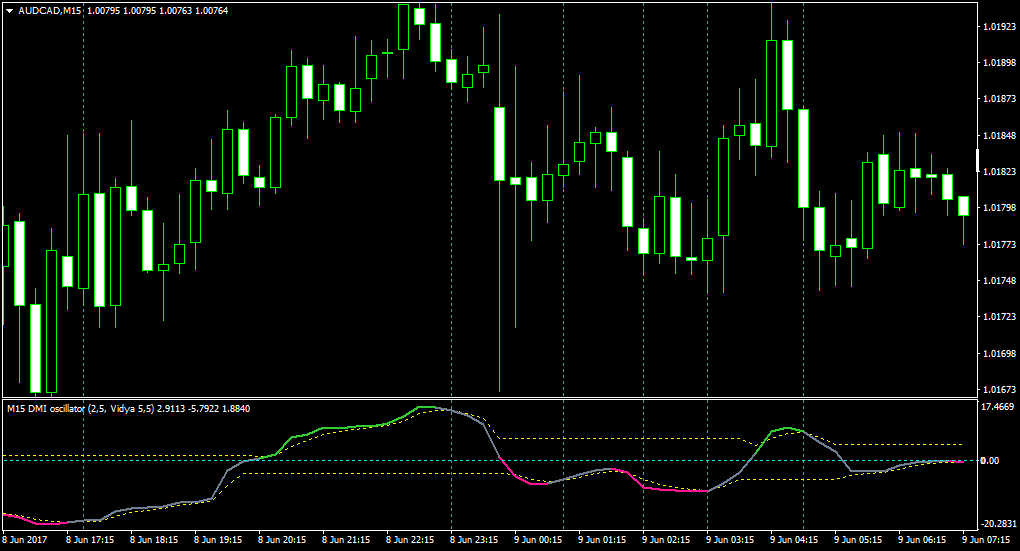
Task: Open the chart menu triangle beside AUDCAD,M15
Action: coord(10,11)
